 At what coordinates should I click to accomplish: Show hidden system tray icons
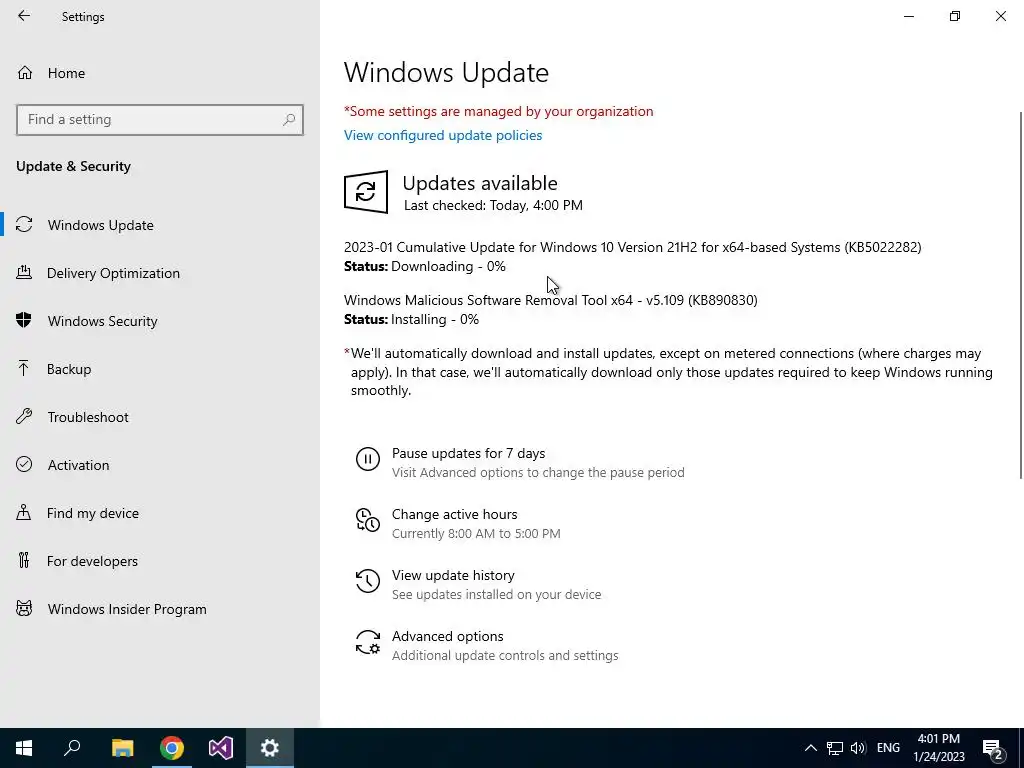pos(810,748)
